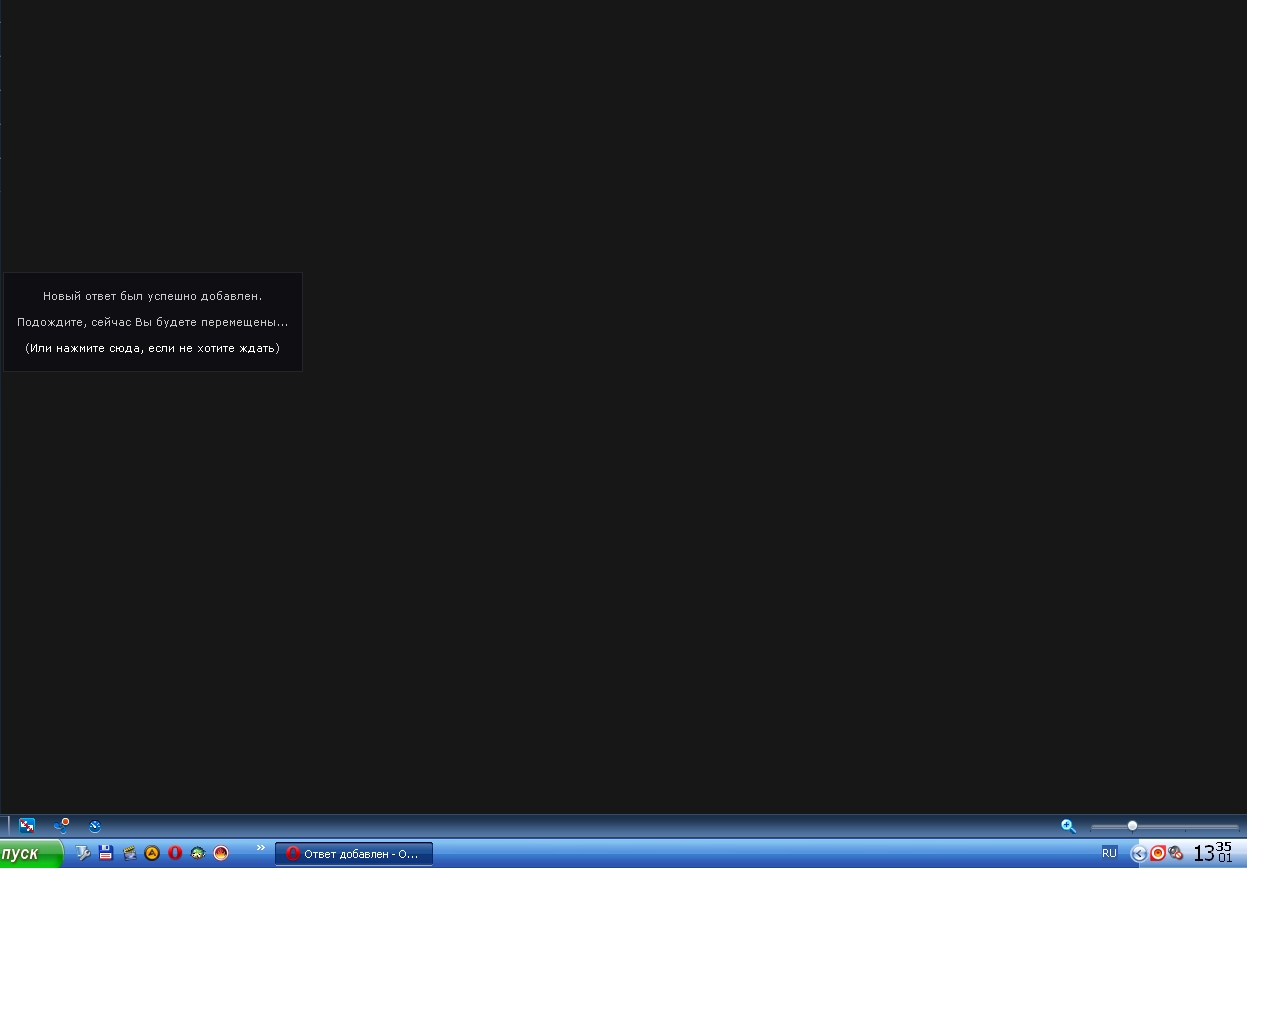Launch the AIMP player icon in quick launch
Screen dimensions: 1280x1024
tap(152, 853)
